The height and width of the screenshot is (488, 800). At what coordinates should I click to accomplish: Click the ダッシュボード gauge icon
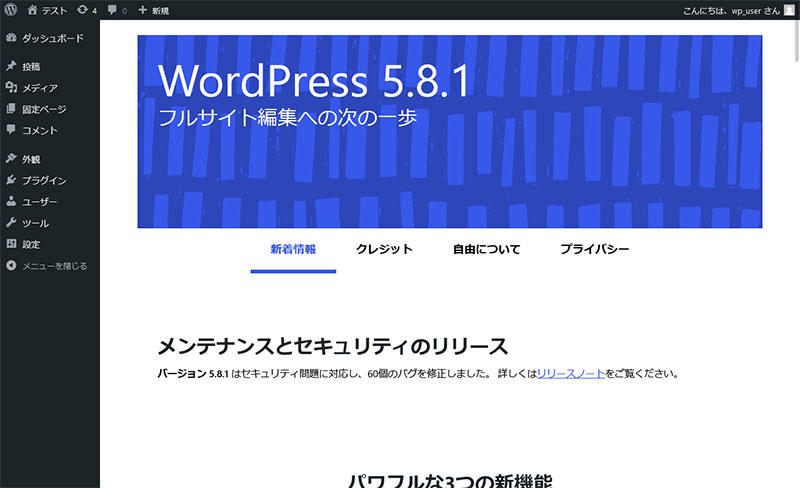point(11,38)
